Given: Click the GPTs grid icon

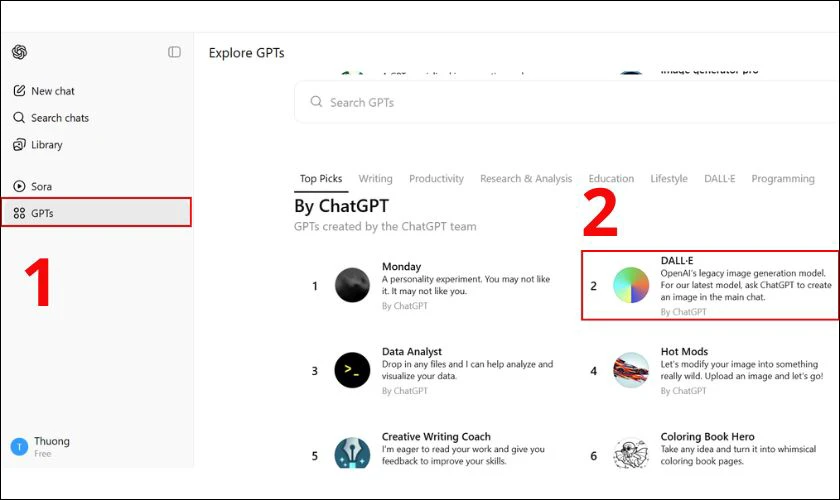Looking at the screenshot, I should click(19, 213).
